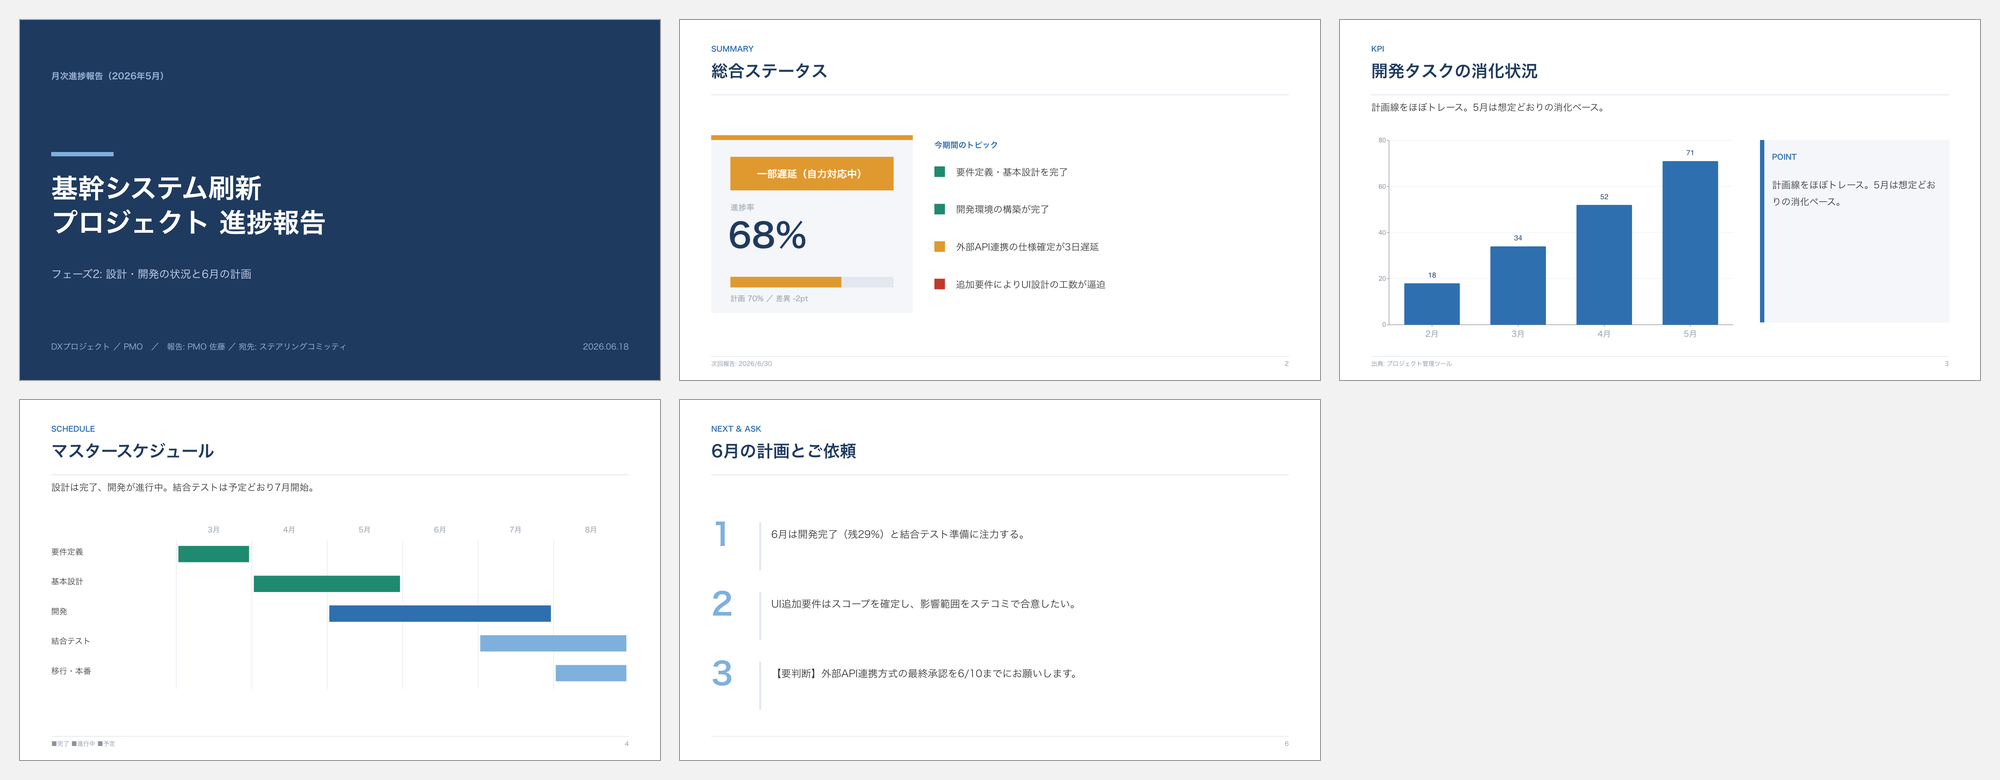
Task: Click the 8月 column header in schedule
Action: [x=591, y=529]
